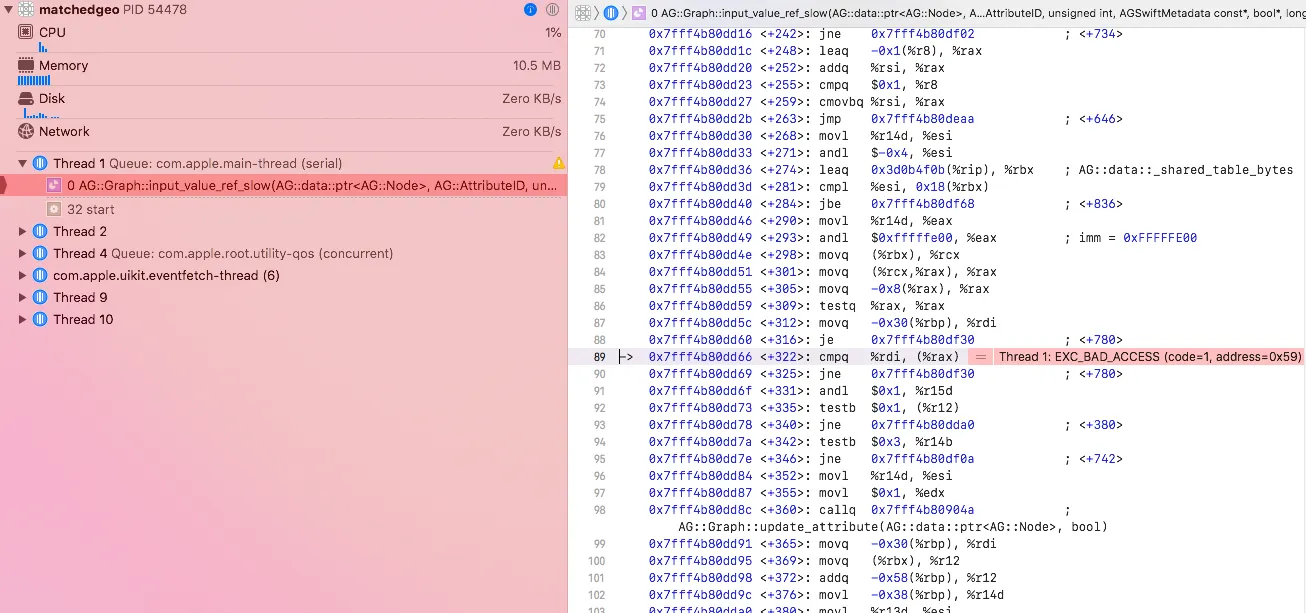Select Thread 4 utility-qos queue row
Image resolution: width=1306 pixels, height=613 pixels.
tap(283, 253)
